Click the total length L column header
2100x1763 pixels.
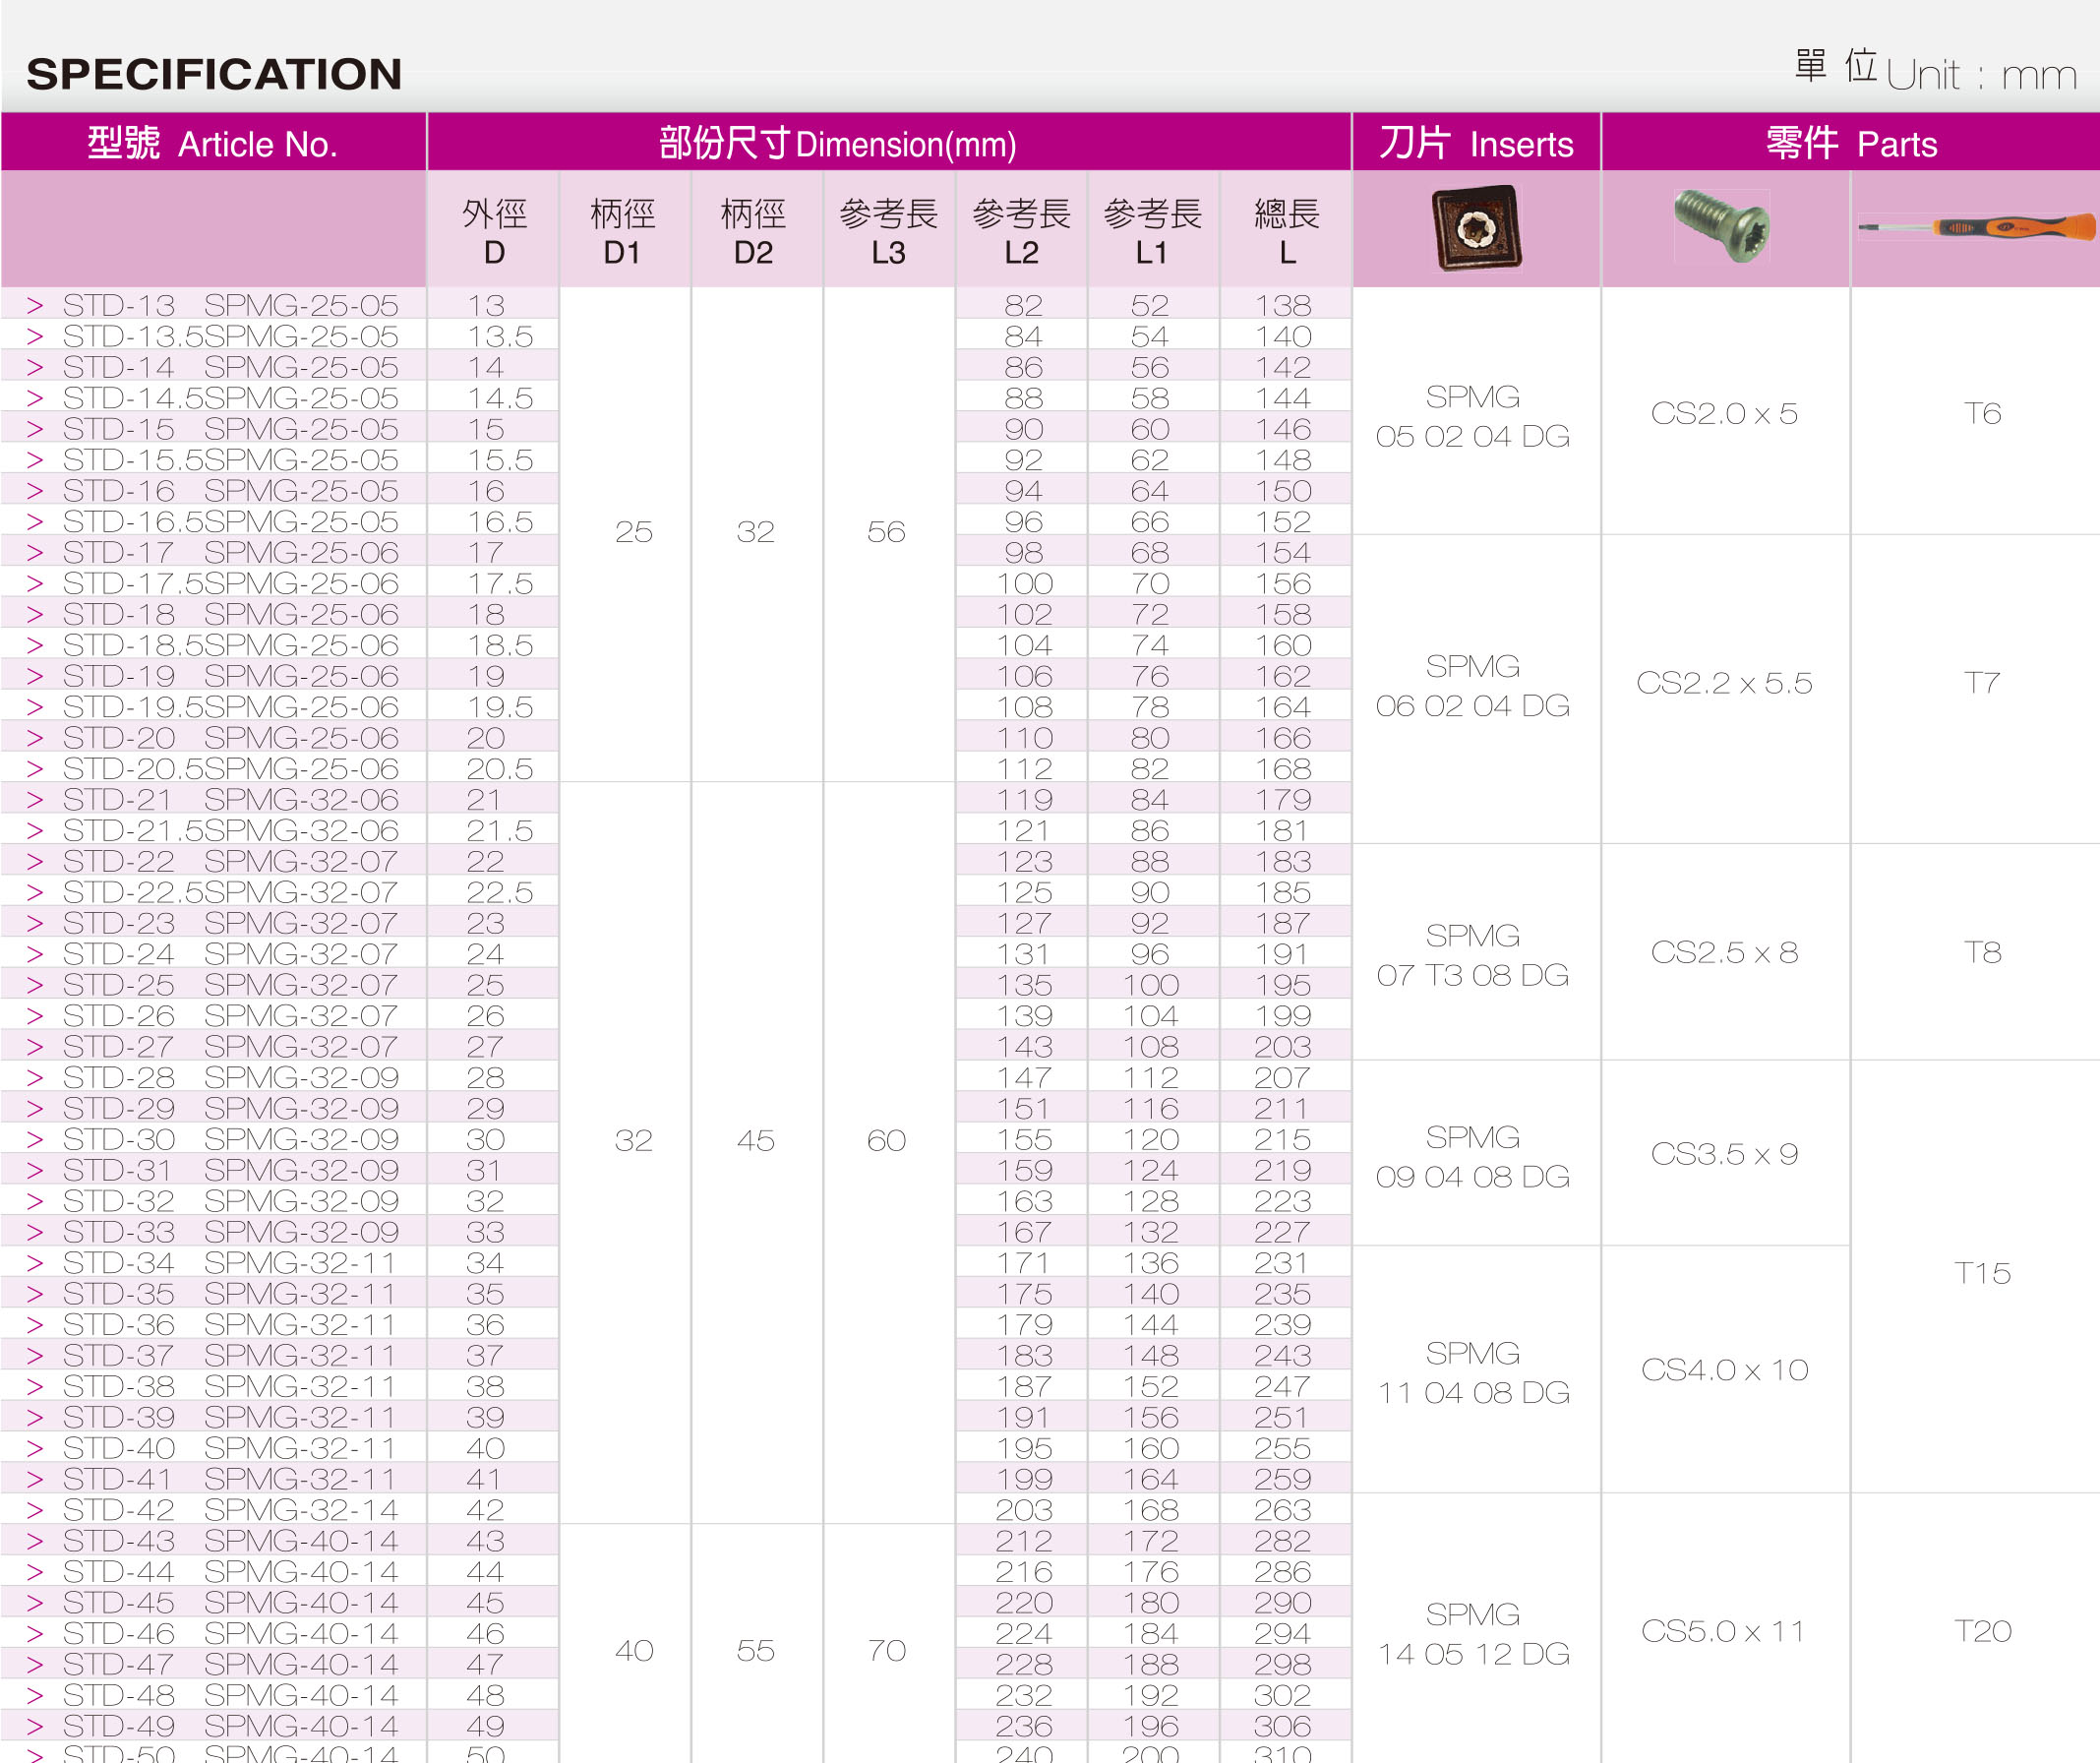[x=1286, y=230]
